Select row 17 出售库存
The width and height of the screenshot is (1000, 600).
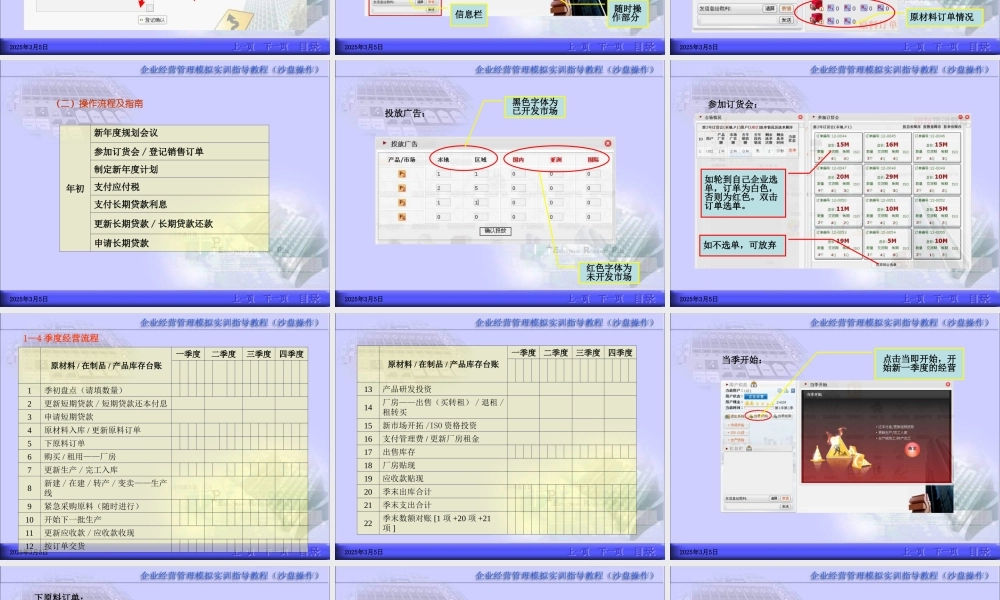(x=497, y=452)
